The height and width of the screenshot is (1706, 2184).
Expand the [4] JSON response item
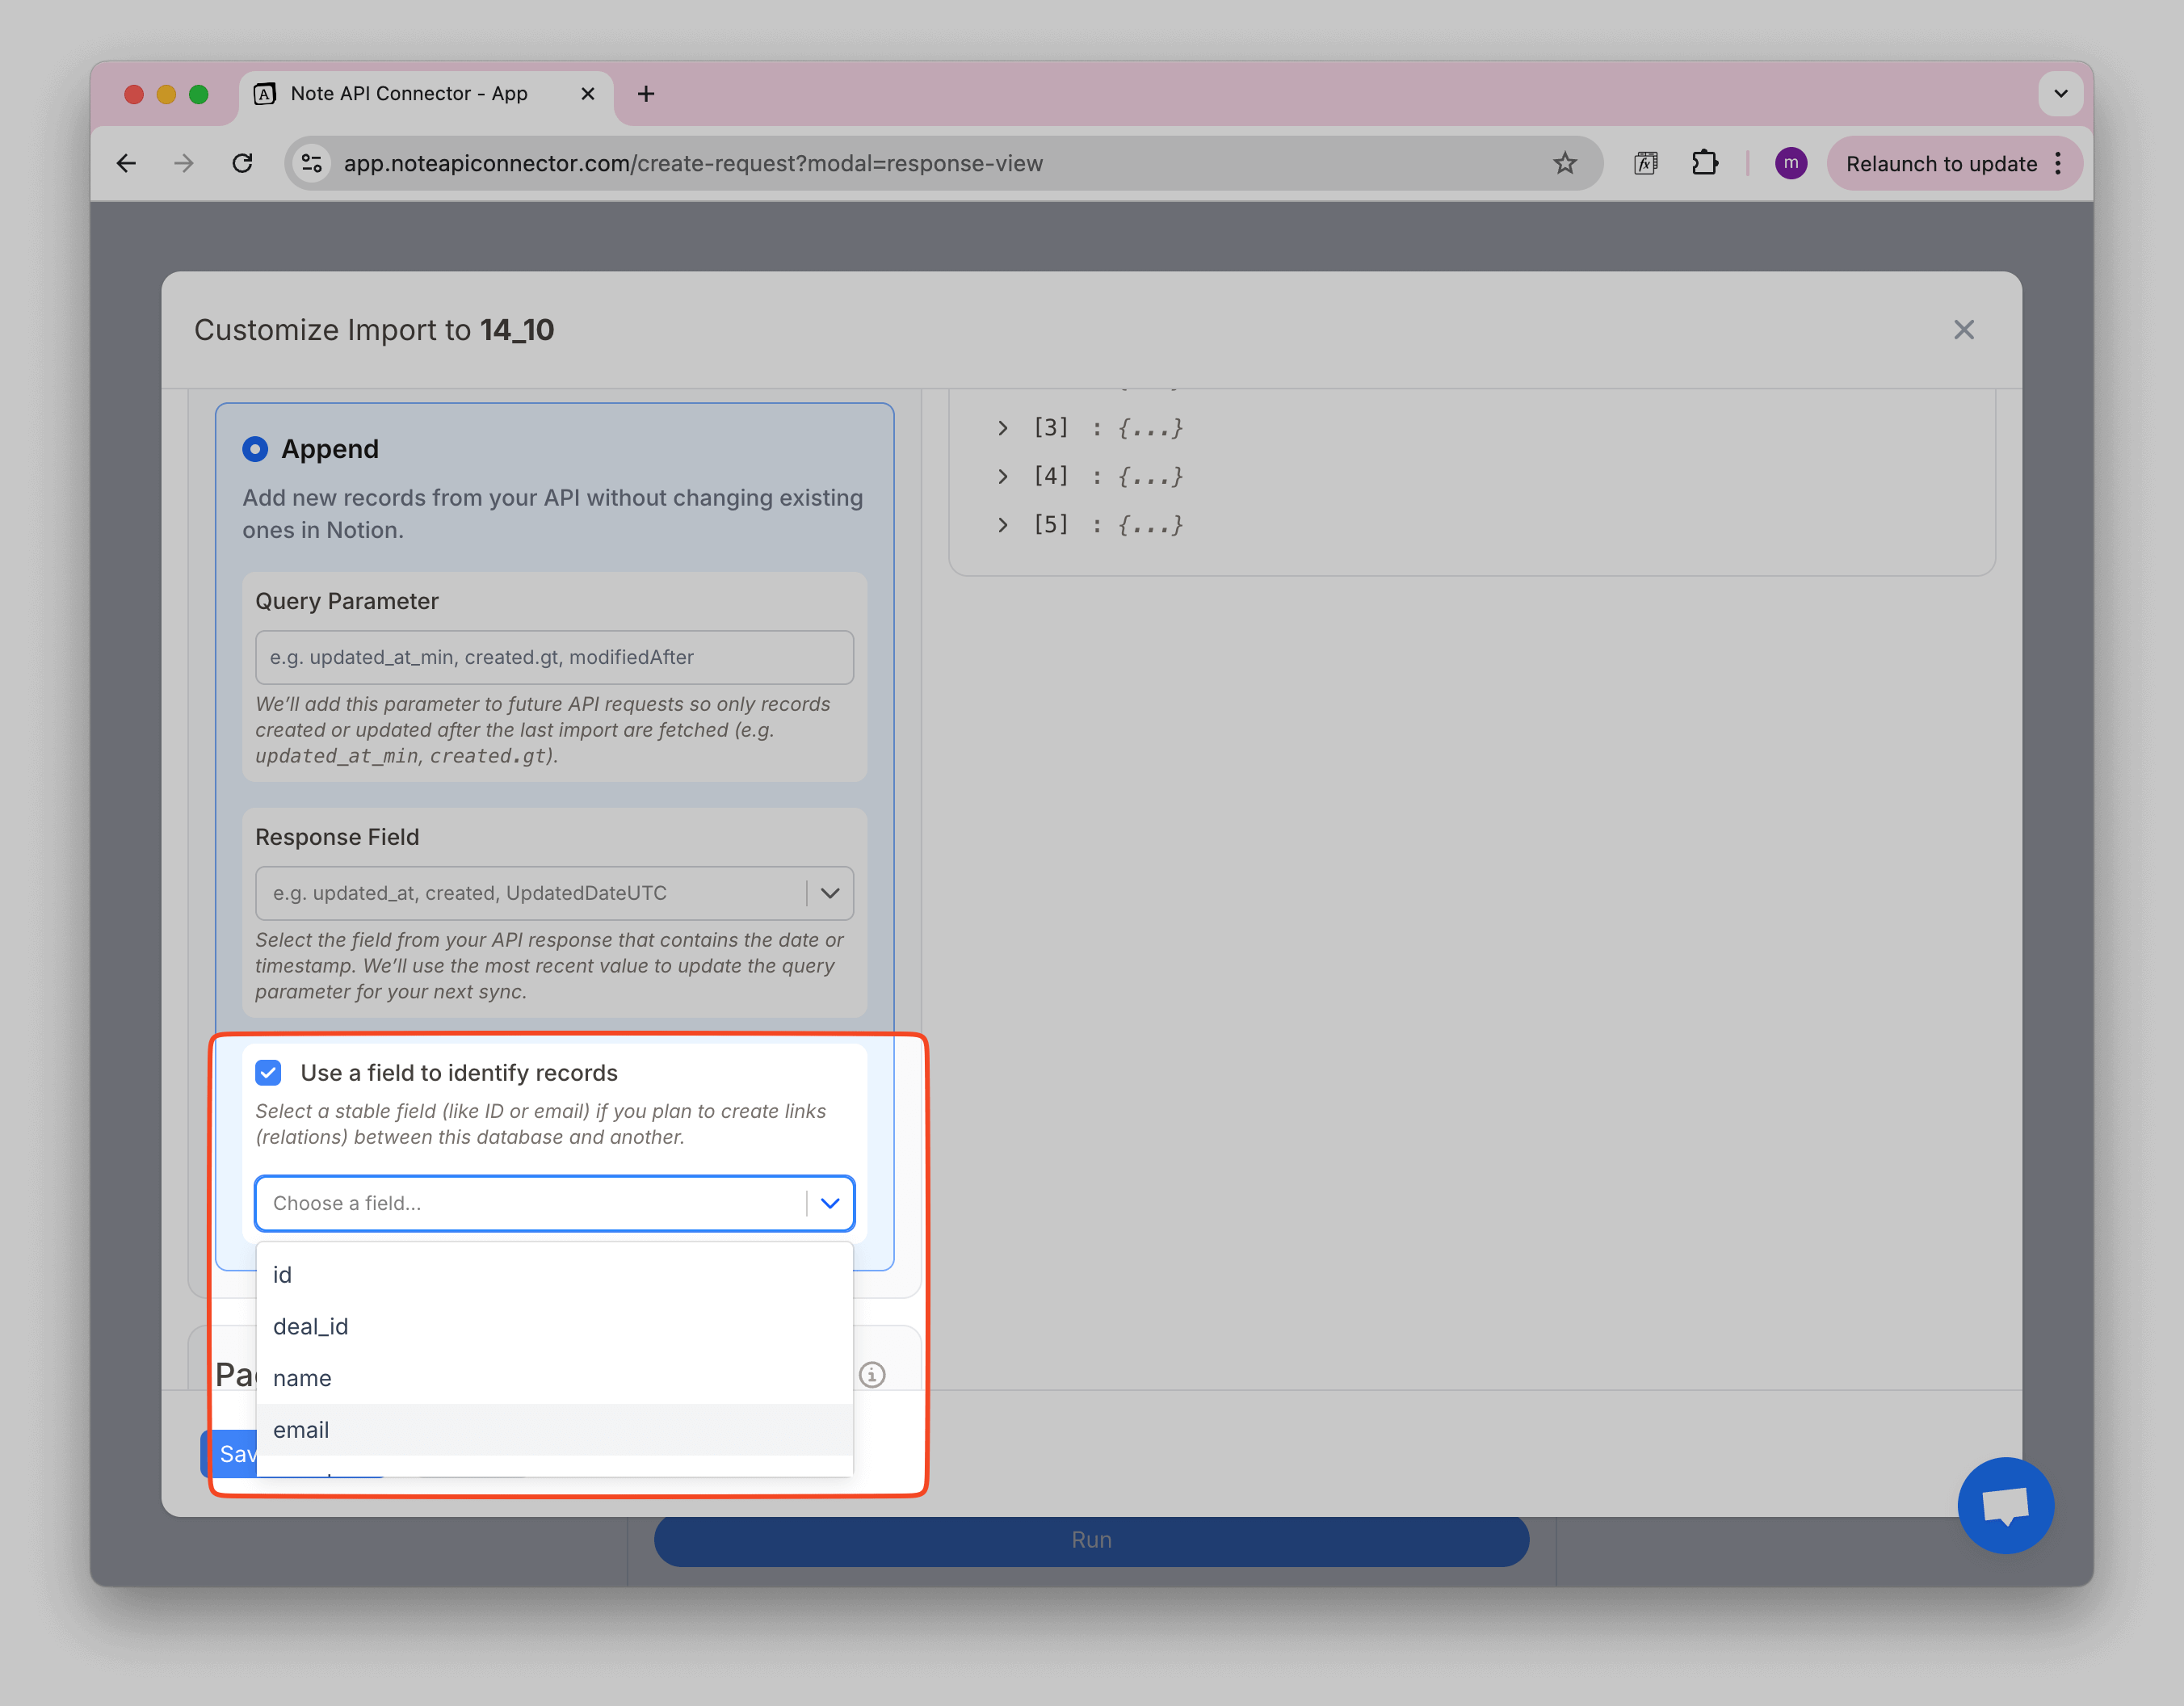click(x=1002, y=476)
